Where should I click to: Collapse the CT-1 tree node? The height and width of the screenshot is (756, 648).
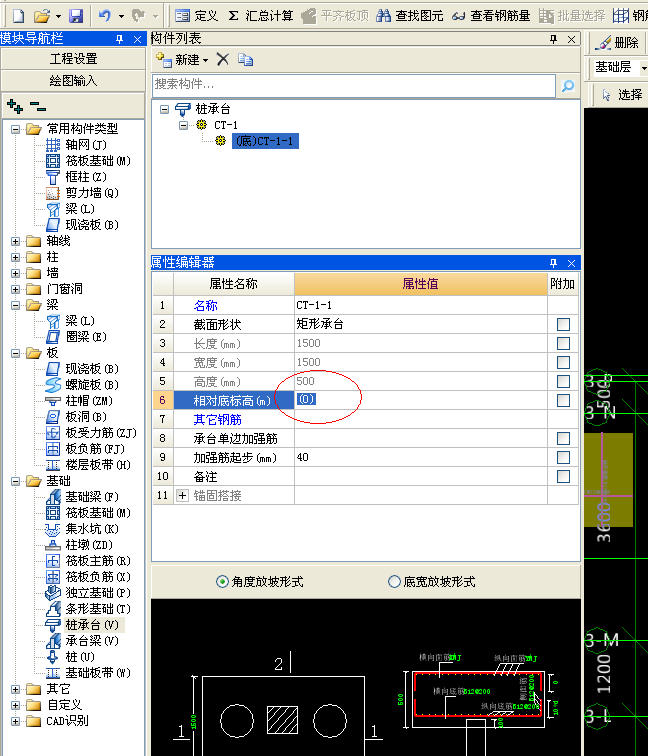(183, 125)
